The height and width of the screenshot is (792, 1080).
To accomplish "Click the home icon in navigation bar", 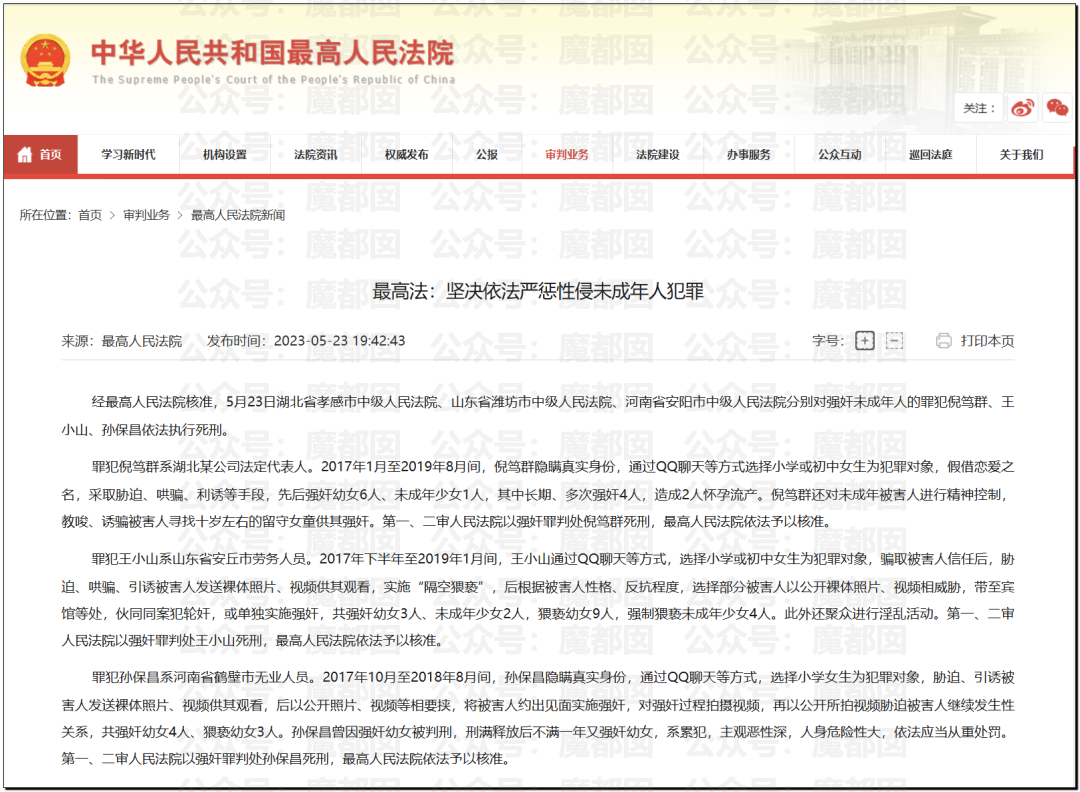I will coord(25,155).
